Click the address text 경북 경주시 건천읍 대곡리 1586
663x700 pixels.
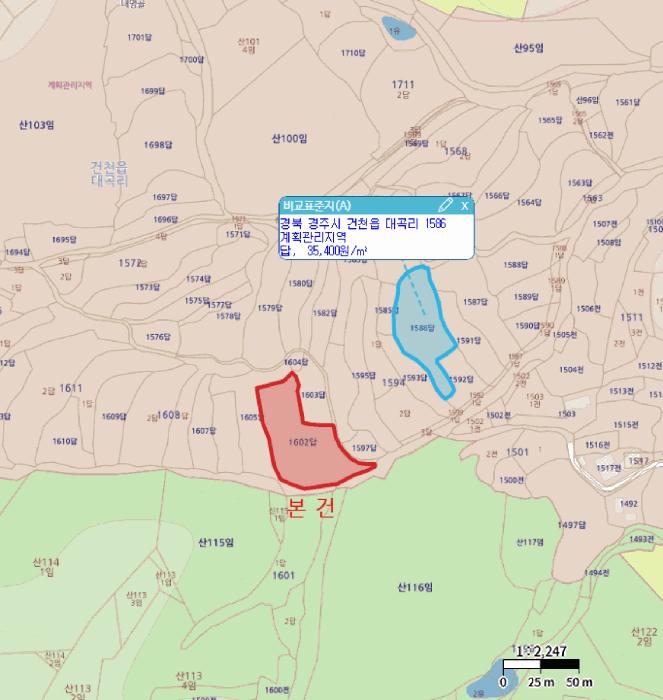point(363,223)
